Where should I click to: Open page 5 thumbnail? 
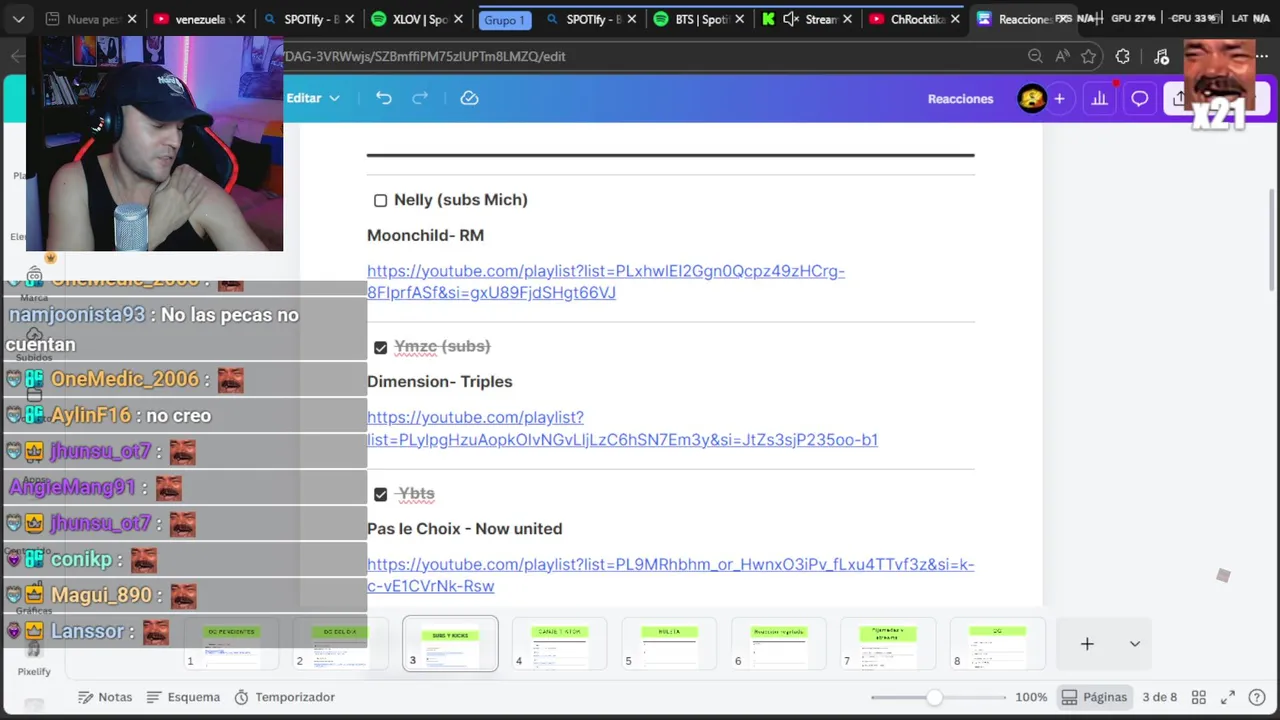(669, 643)
